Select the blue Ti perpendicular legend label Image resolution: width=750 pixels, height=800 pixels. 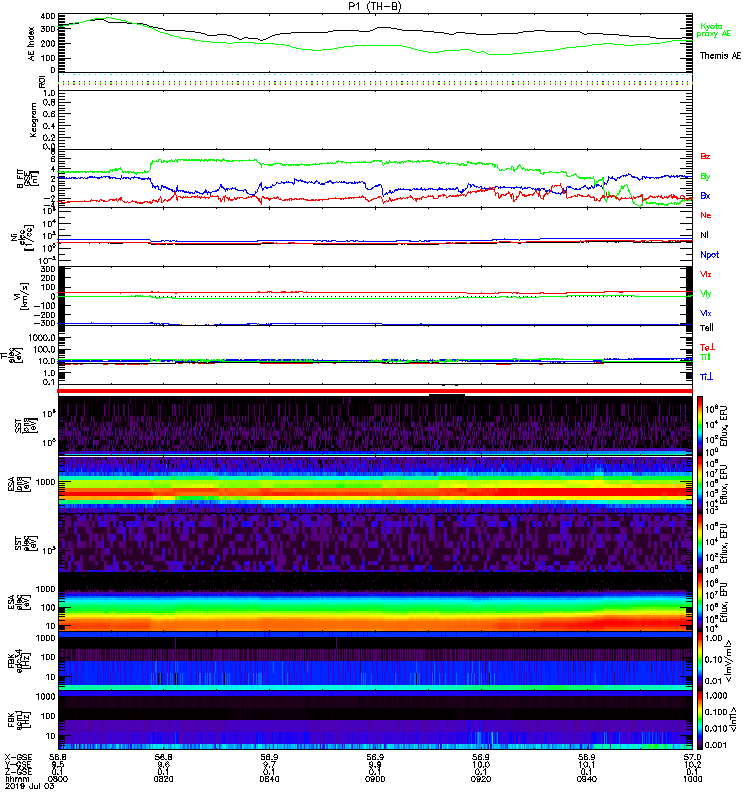point(706,377)
